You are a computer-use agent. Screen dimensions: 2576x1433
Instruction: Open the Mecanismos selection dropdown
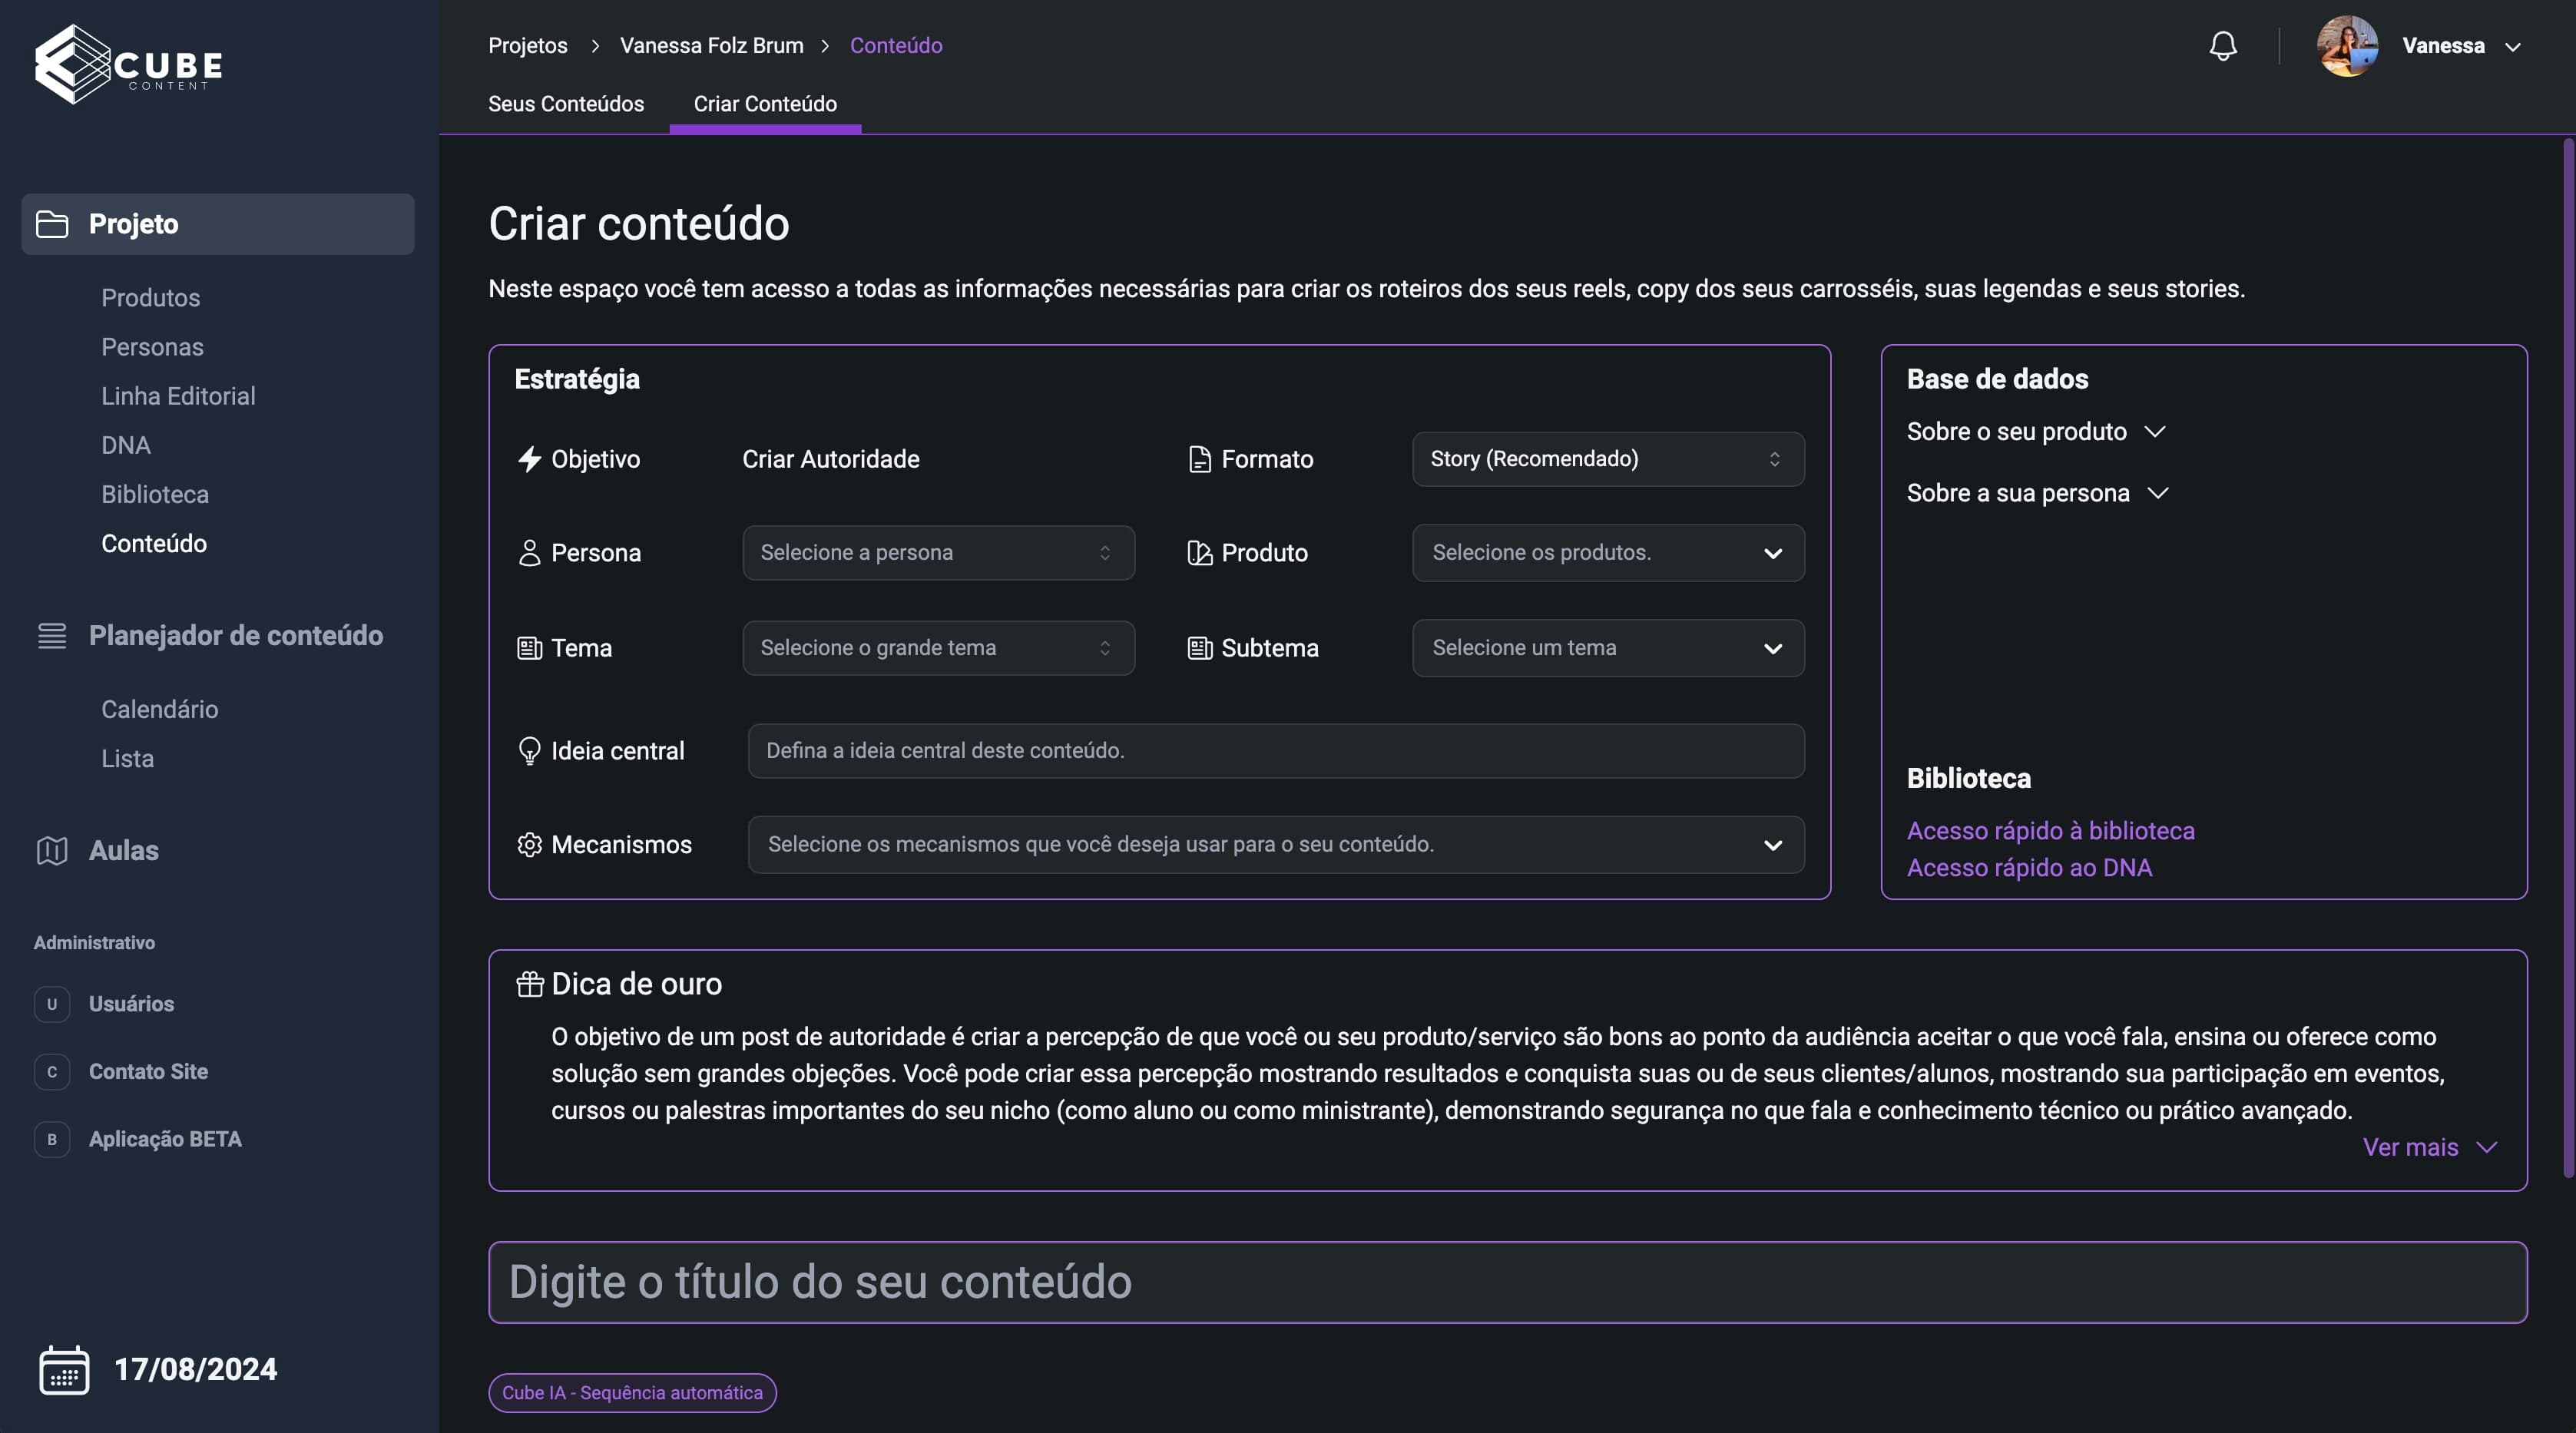[1276, 845]
